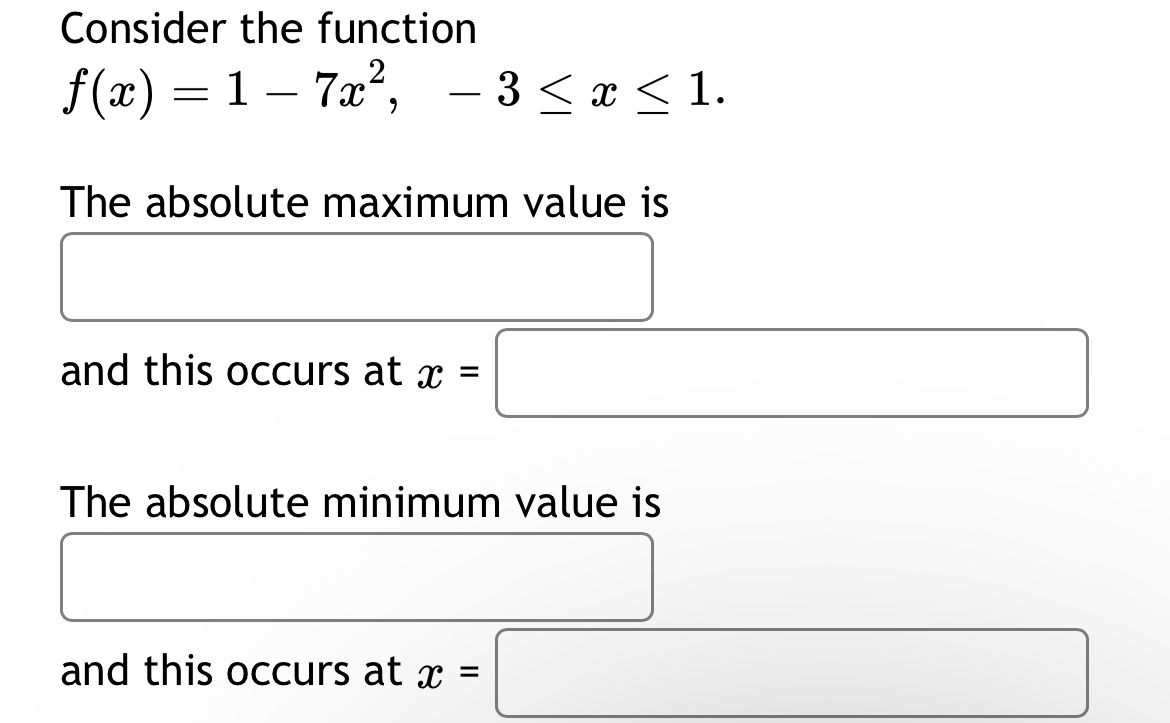Screen dimensions: 1170x723
Task: Click the absolute minimum value input box
Action: [355, 576]
